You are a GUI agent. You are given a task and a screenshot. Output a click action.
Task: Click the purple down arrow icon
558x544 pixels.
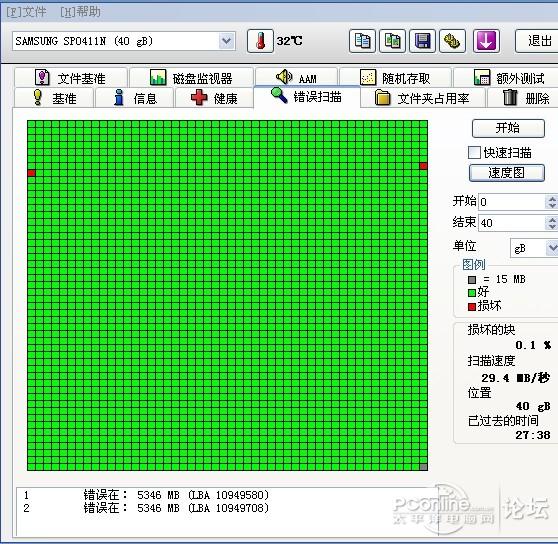[486, 41]
